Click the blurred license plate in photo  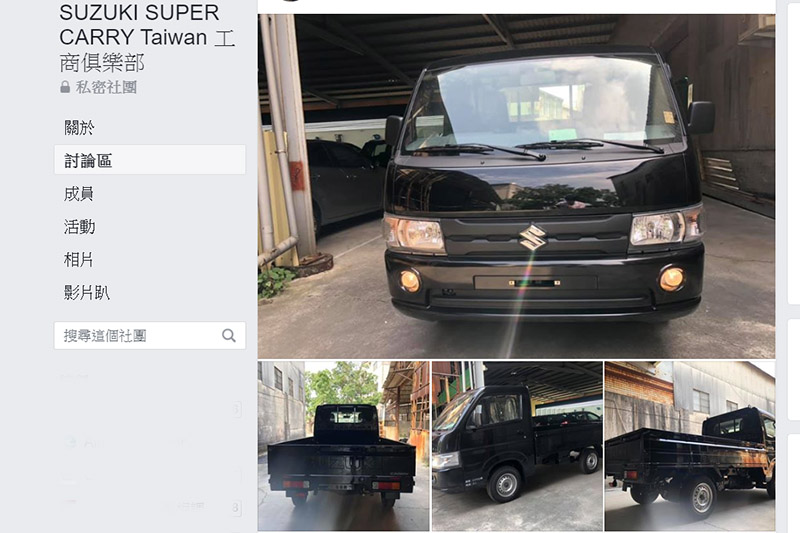[535, 283]
